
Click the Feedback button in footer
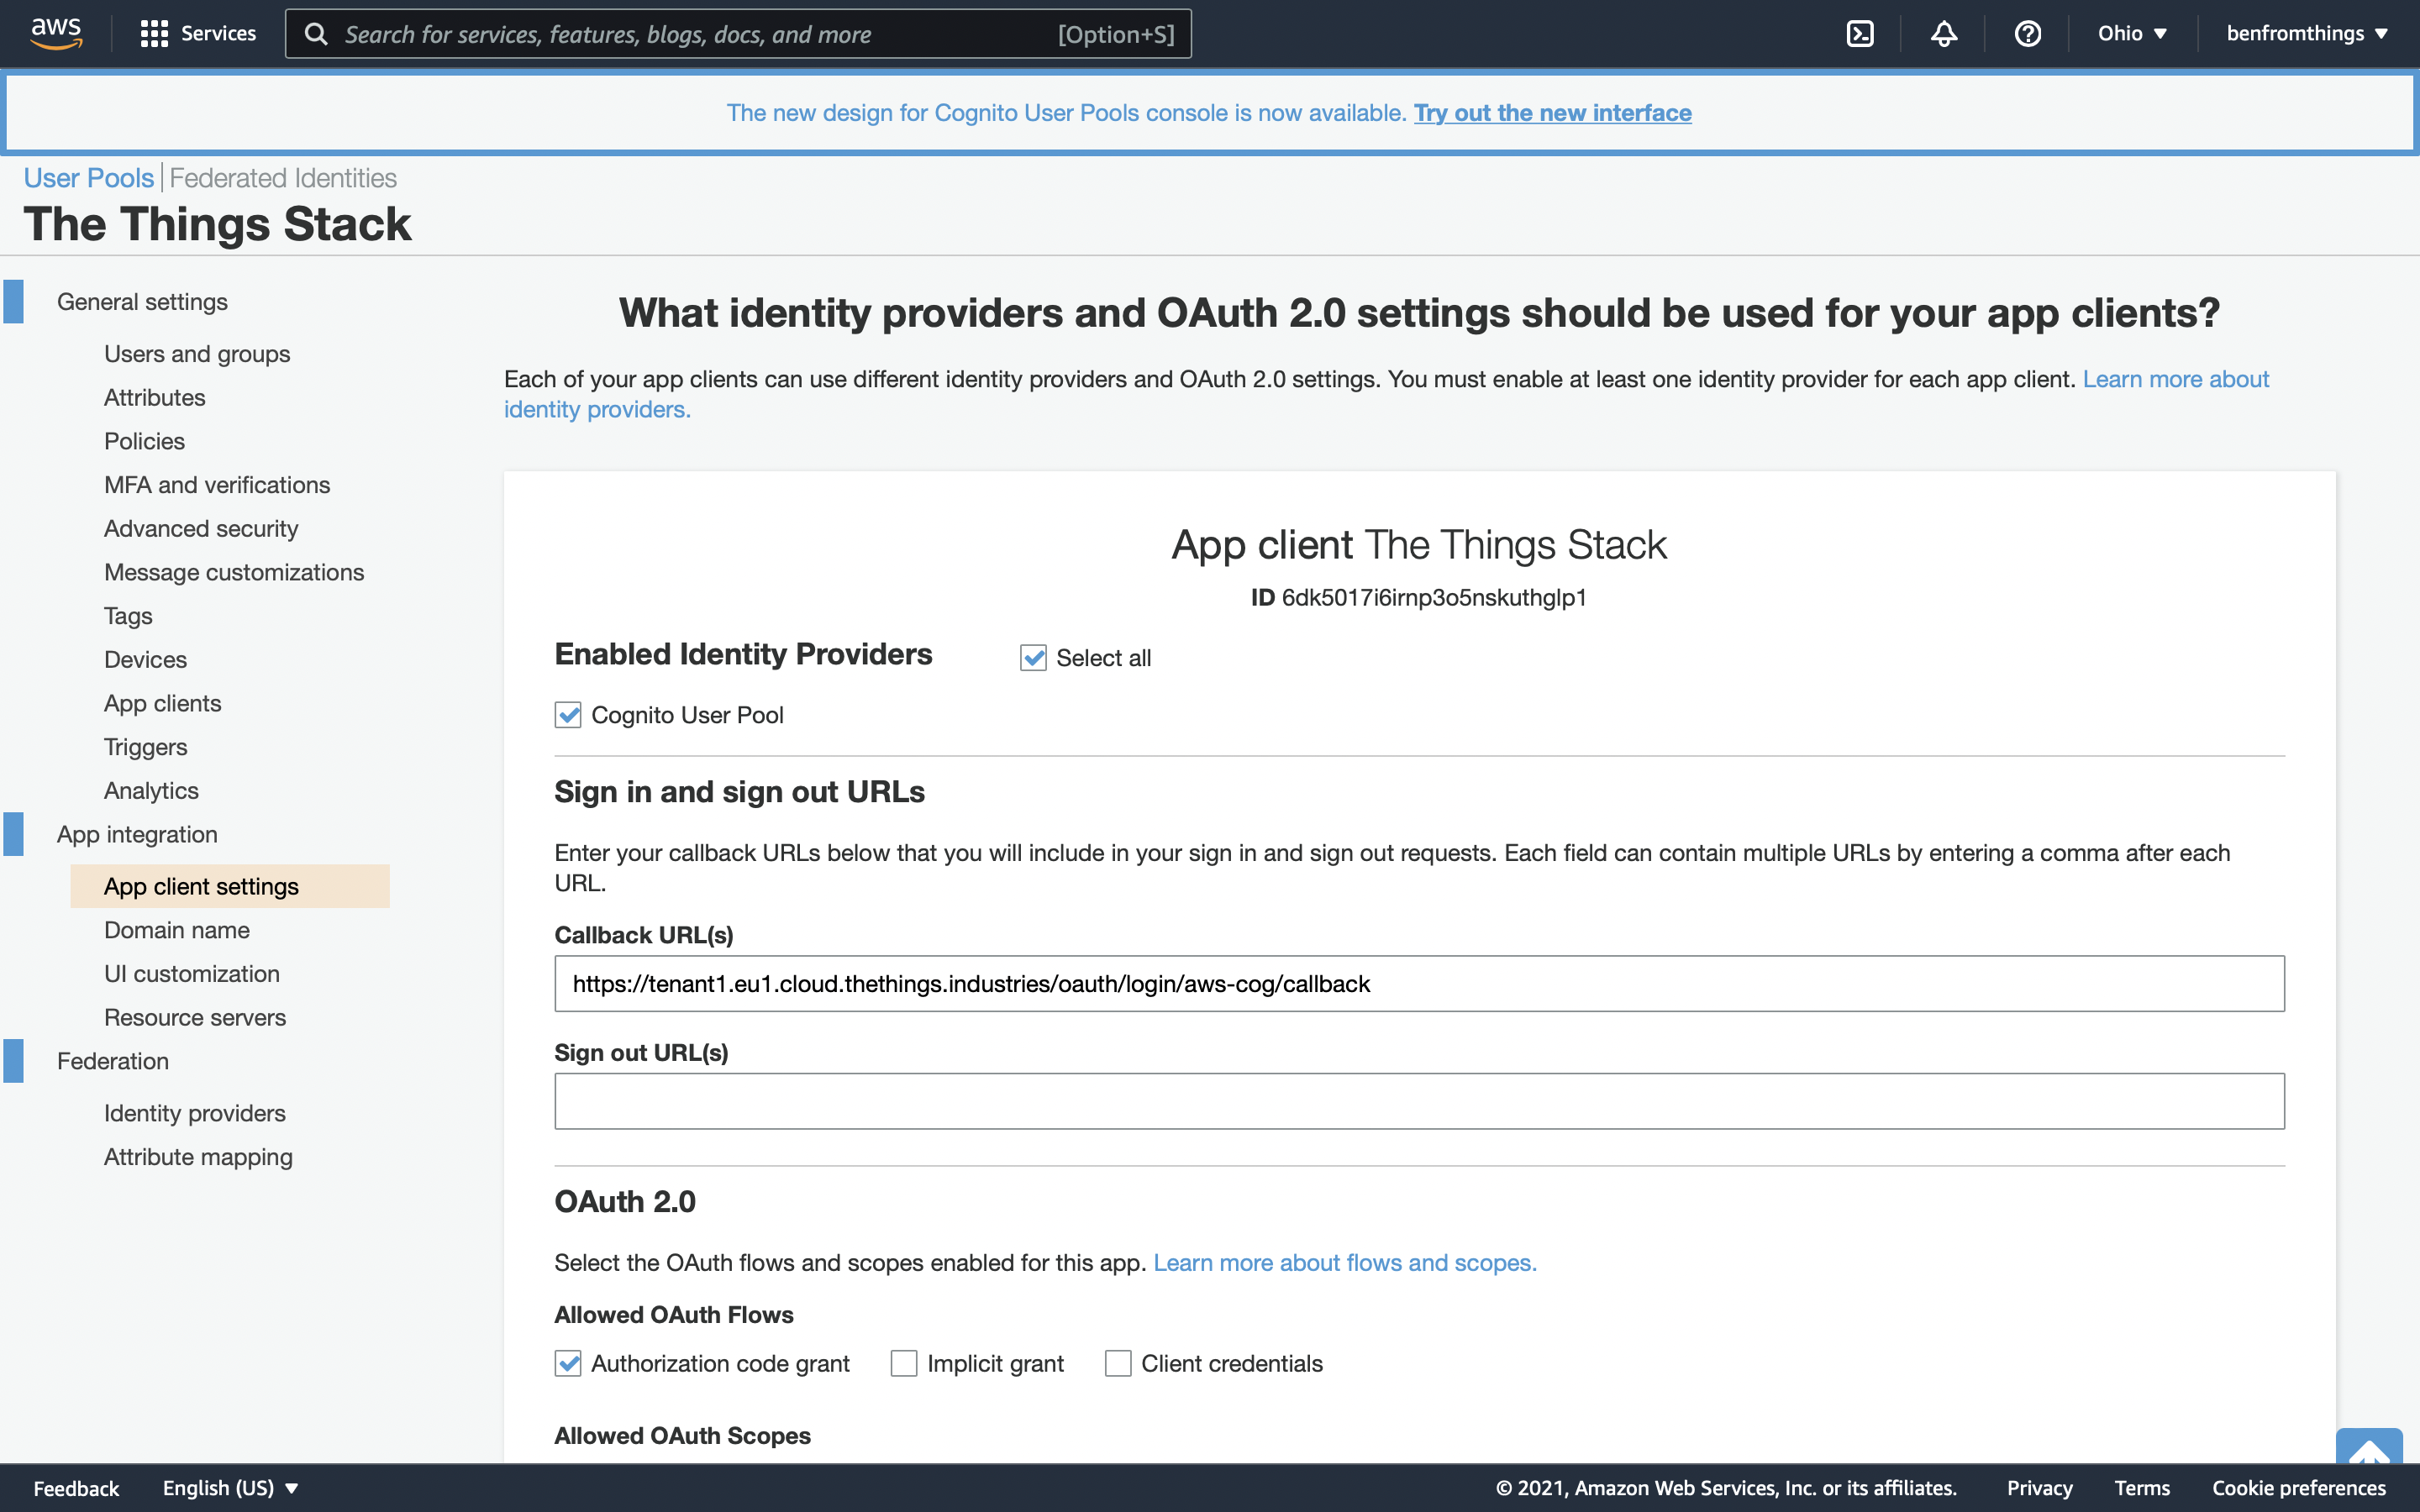click(x=76, y=1488)
